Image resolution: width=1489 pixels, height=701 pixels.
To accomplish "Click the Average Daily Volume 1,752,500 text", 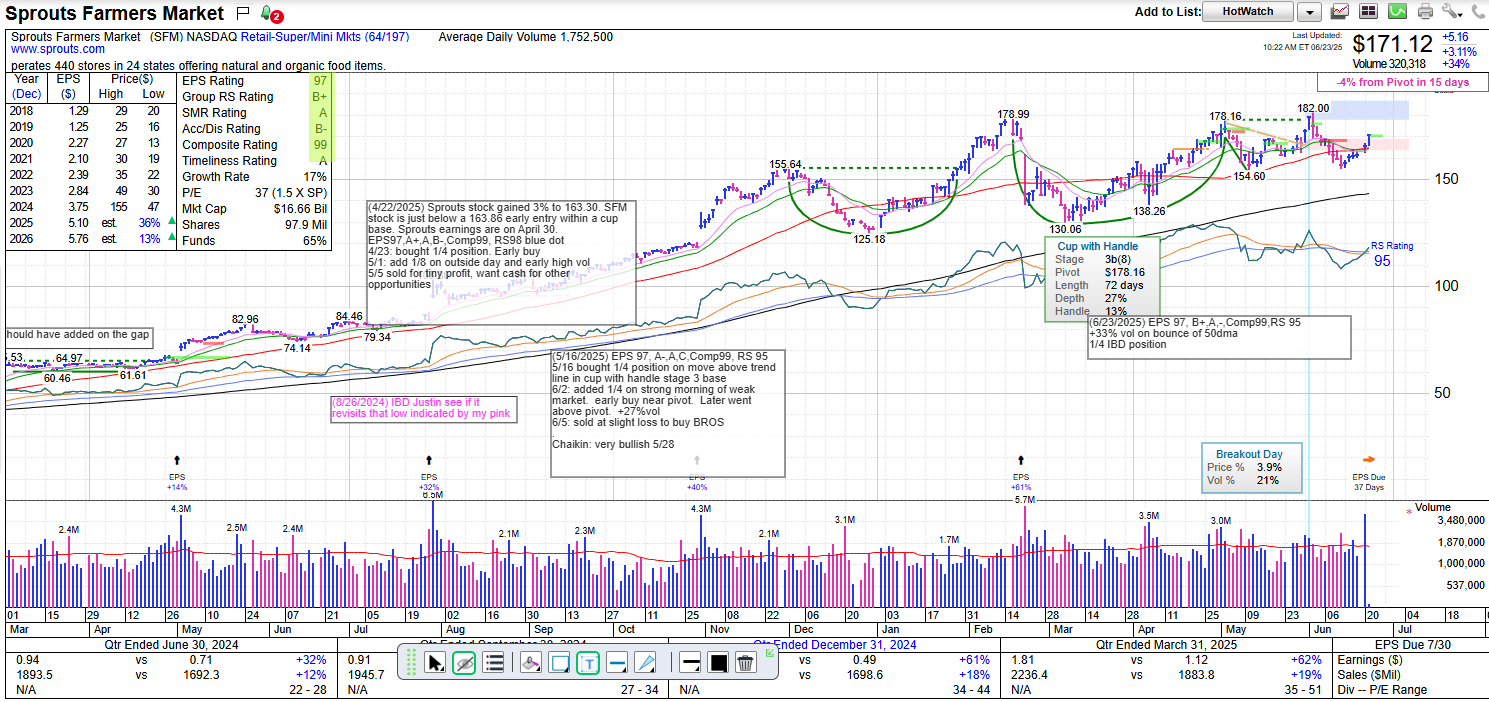I will point(526,37).
